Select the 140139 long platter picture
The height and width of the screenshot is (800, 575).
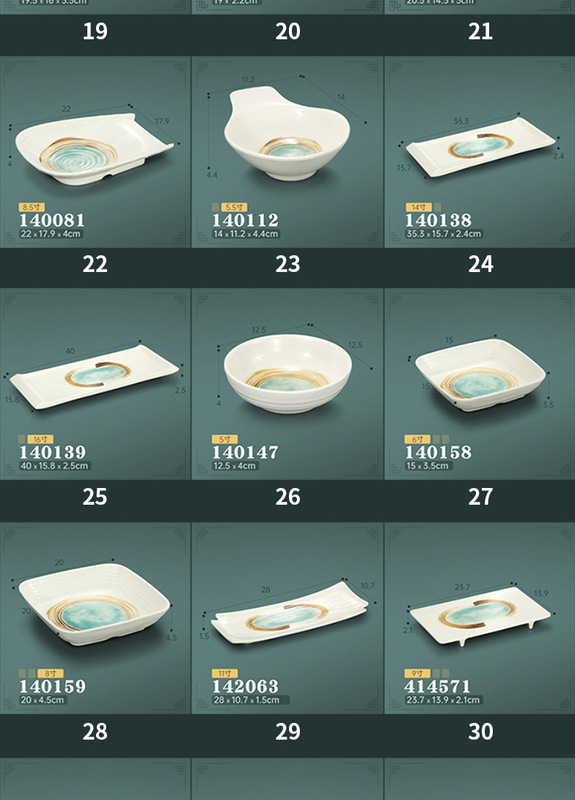click(94, 377)
